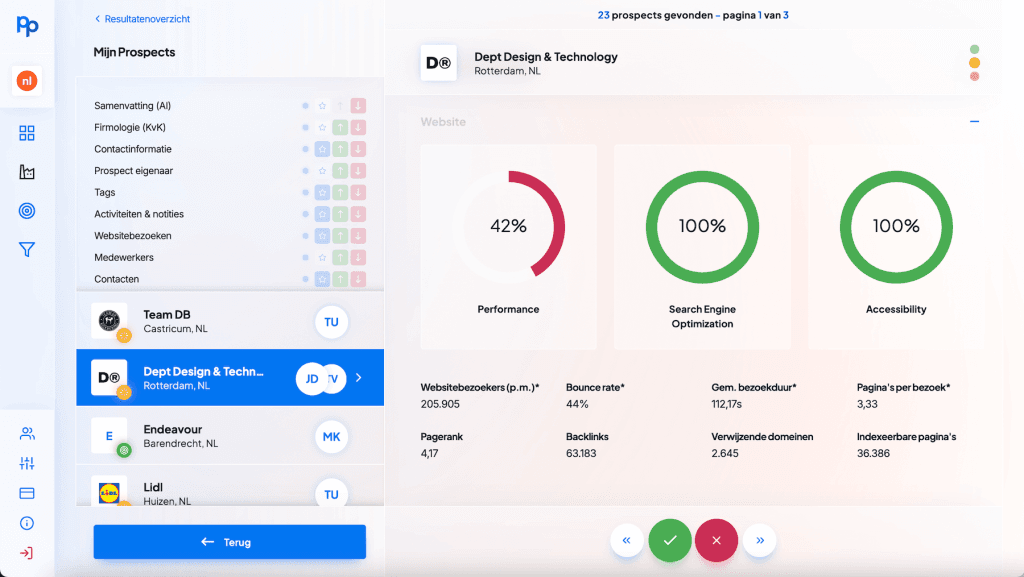The width and height of the screenshot is (1024, 577).
Task: Click the Terug button
Action: coord(229,542)
